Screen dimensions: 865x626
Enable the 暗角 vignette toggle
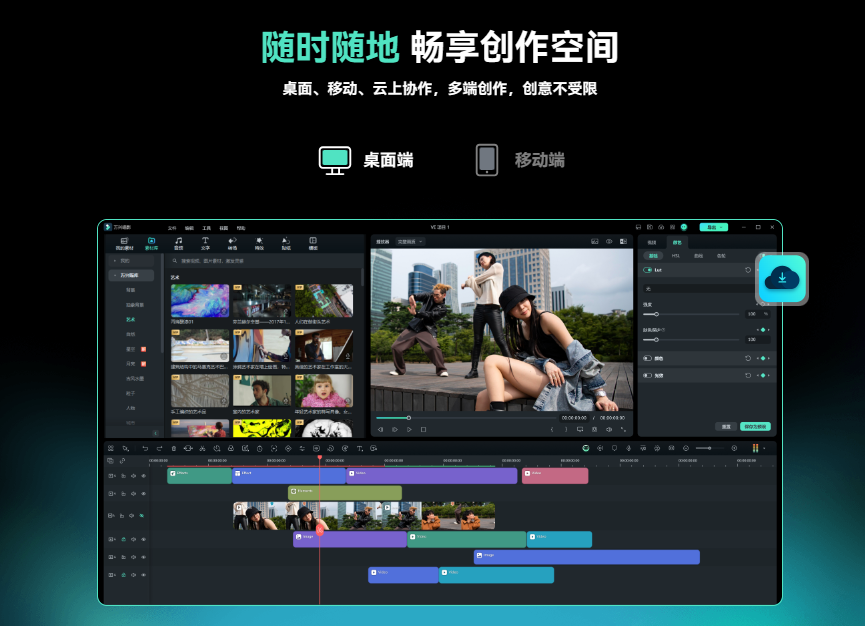[x=648, y=374]
